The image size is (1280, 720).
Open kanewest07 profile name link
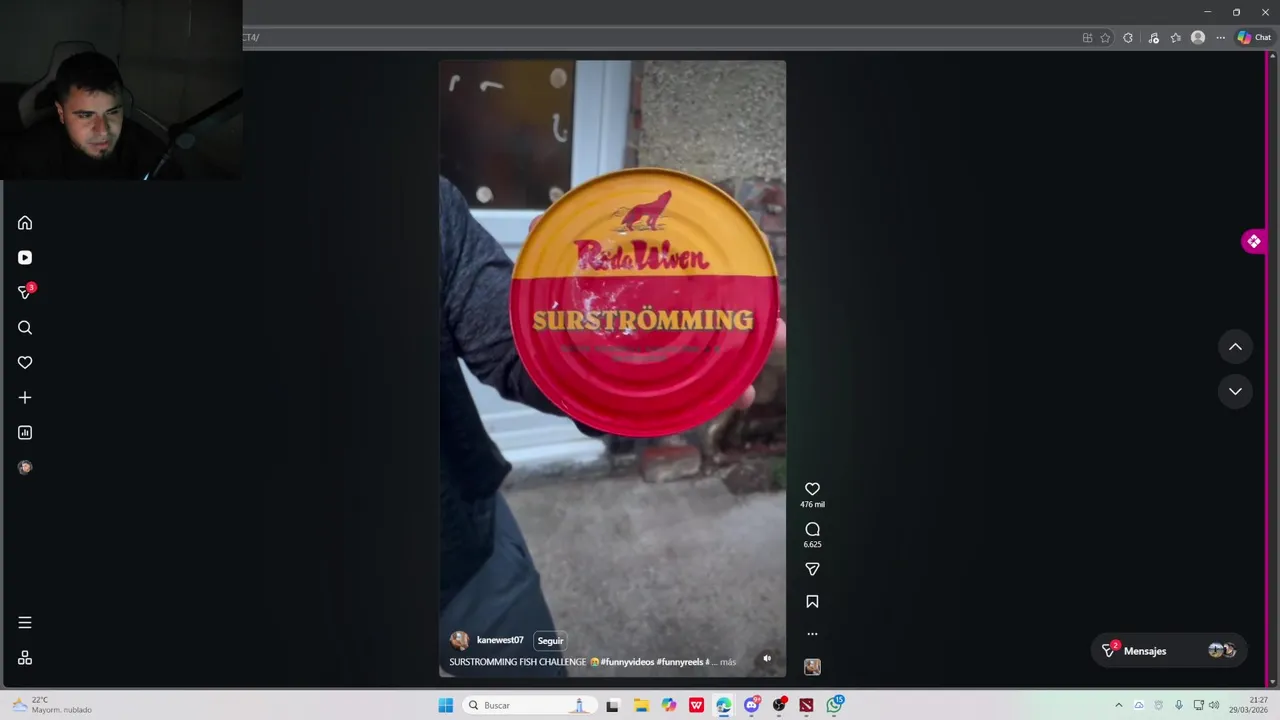click(x=500, y=640)
